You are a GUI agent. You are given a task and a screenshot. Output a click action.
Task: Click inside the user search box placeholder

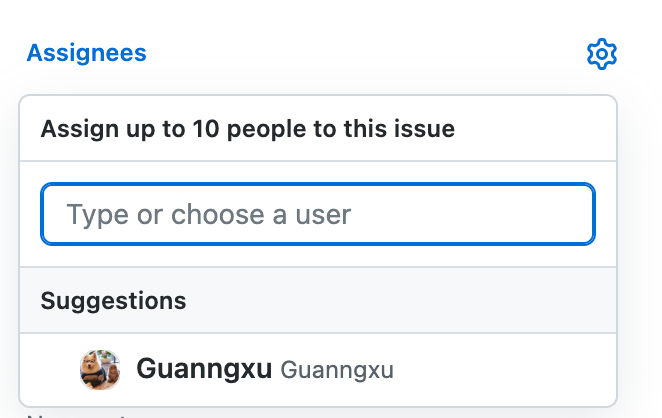tap(209, 214)
